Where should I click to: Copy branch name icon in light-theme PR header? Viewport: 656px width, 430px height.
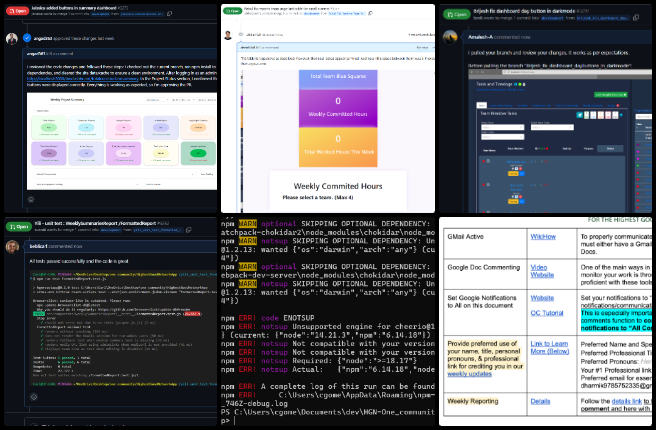pos(370,13)
